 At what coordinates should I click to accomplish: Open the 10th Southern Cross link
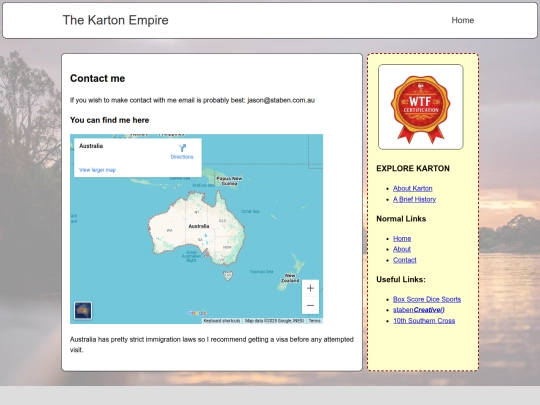pos(424,321)
